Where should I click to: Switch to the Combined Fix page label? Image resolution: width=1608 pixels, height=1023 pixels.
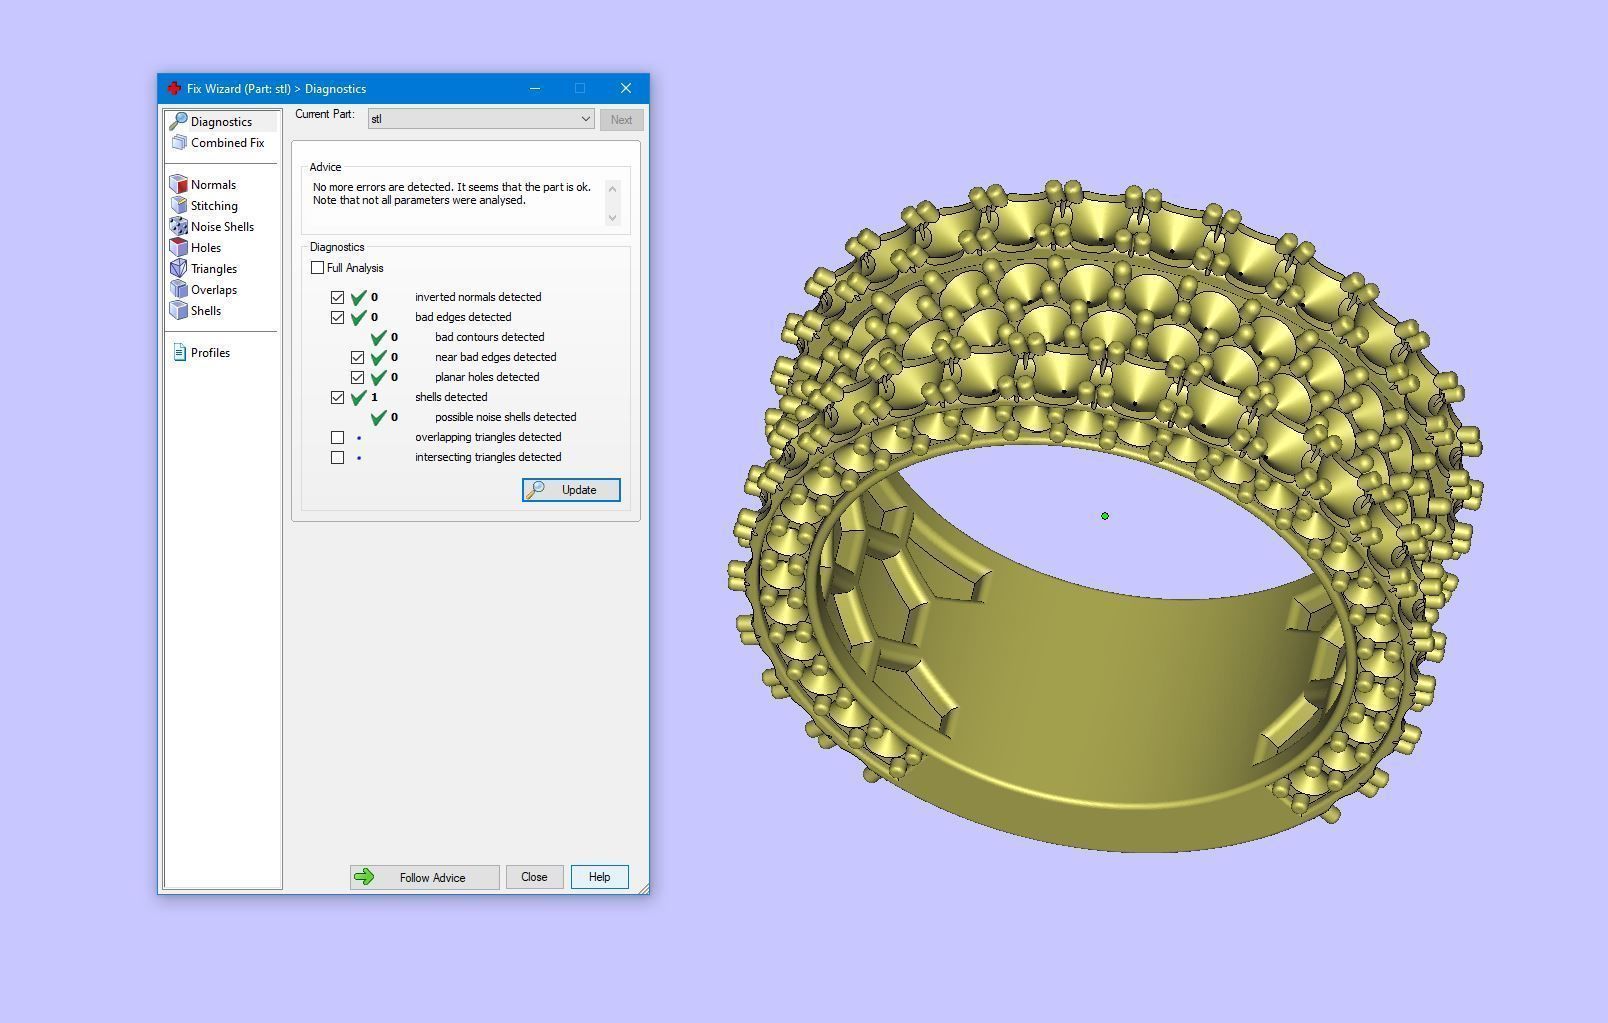pyautogui.click(x=228, y=143)
